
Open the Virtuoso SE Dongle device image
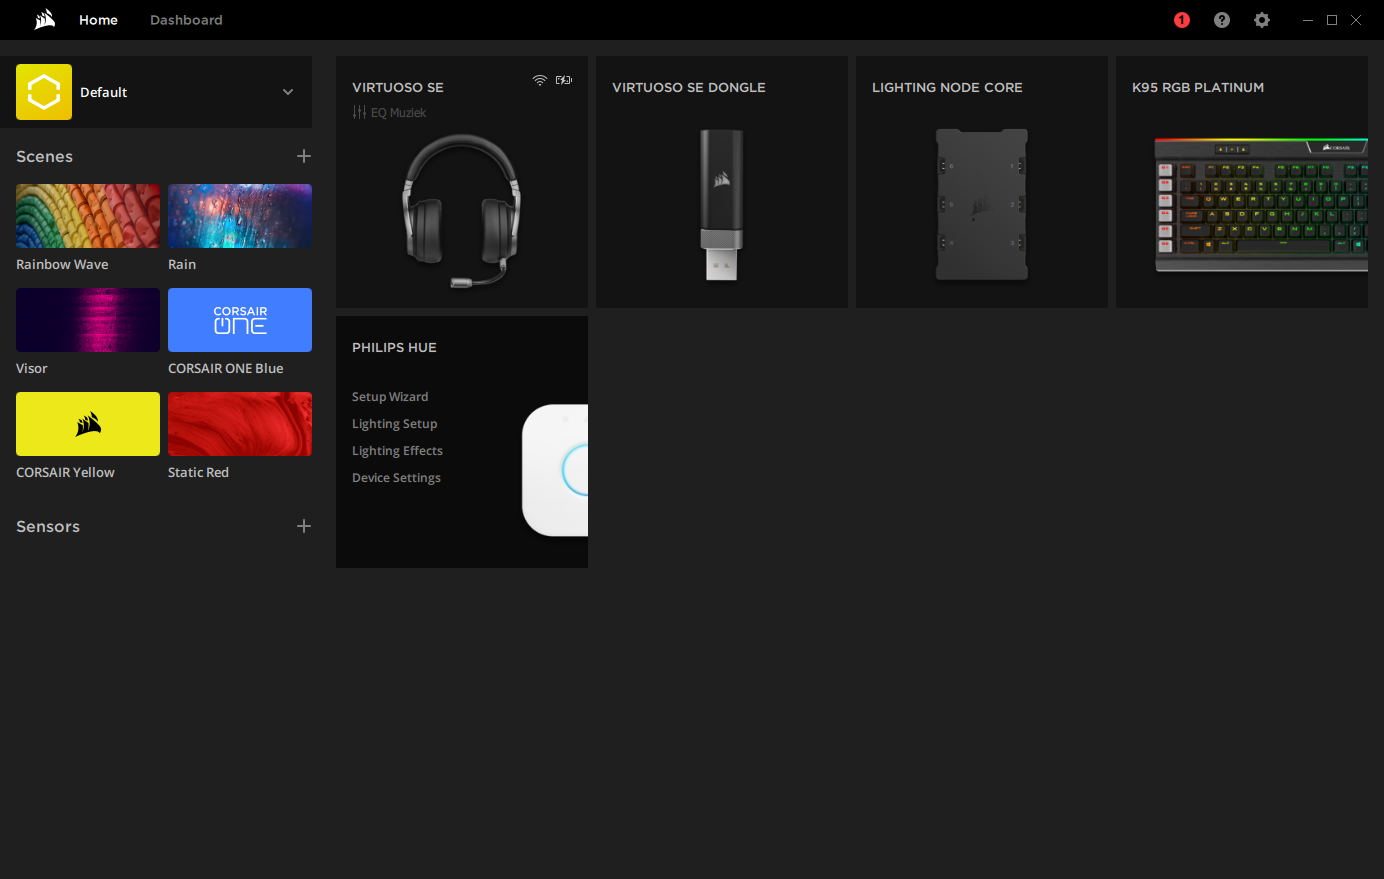721,205
